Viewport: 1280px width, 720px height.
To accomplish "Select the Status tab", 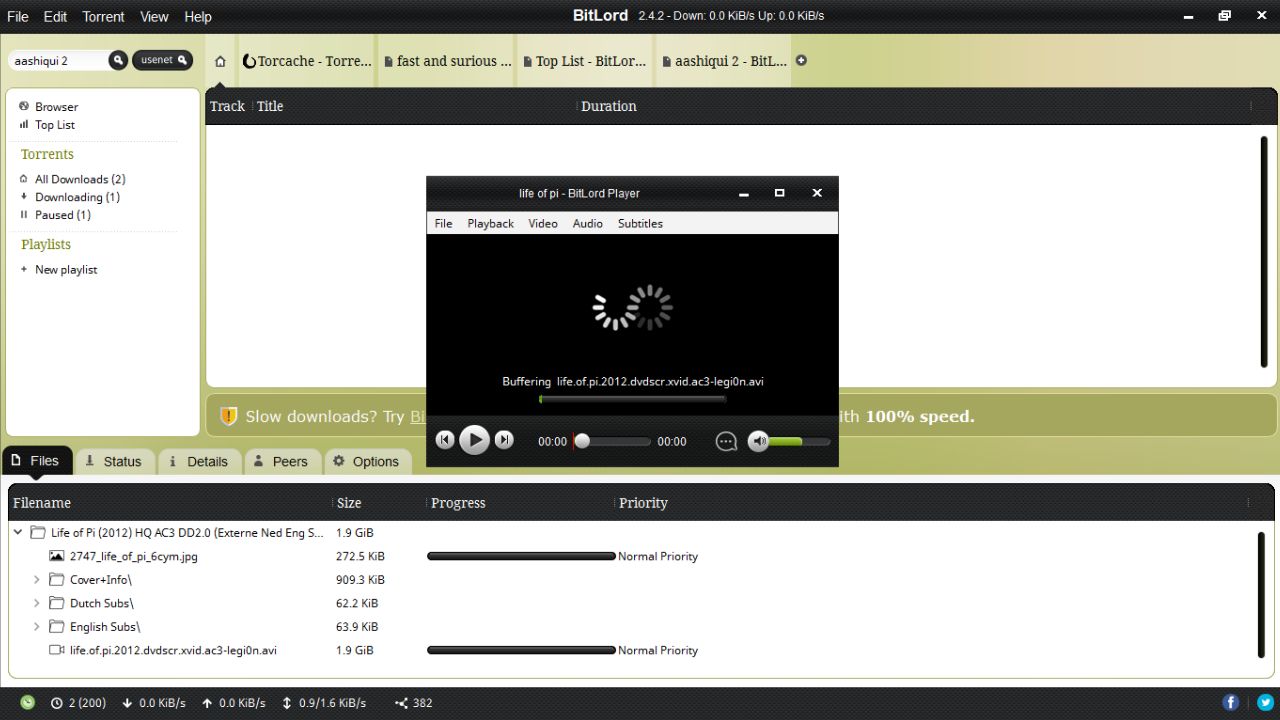I will pyautogui.click(x=113, y=461).
